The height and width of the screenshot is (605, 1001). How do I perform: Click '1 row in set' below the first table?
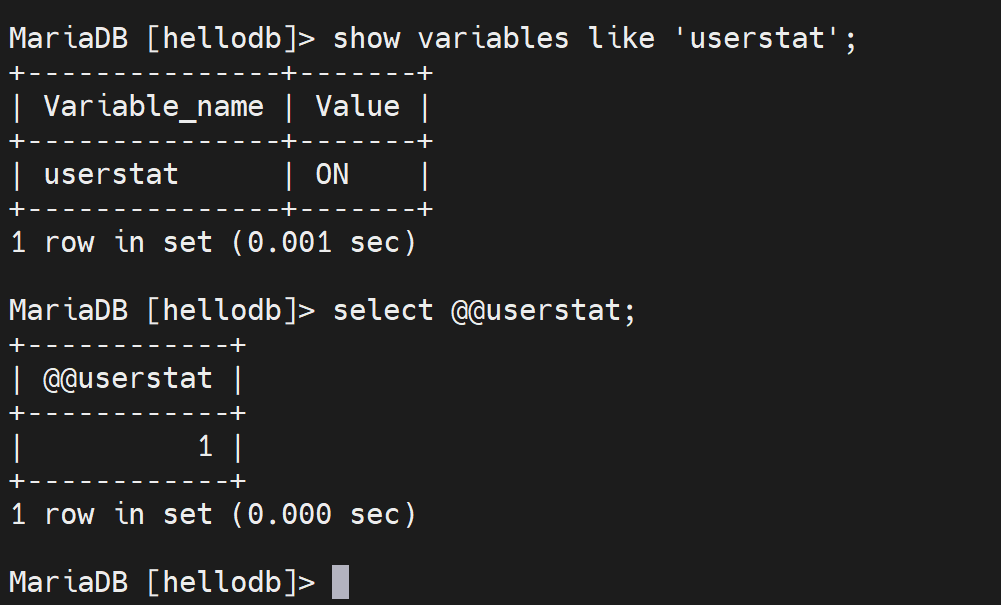click(111, 243)
